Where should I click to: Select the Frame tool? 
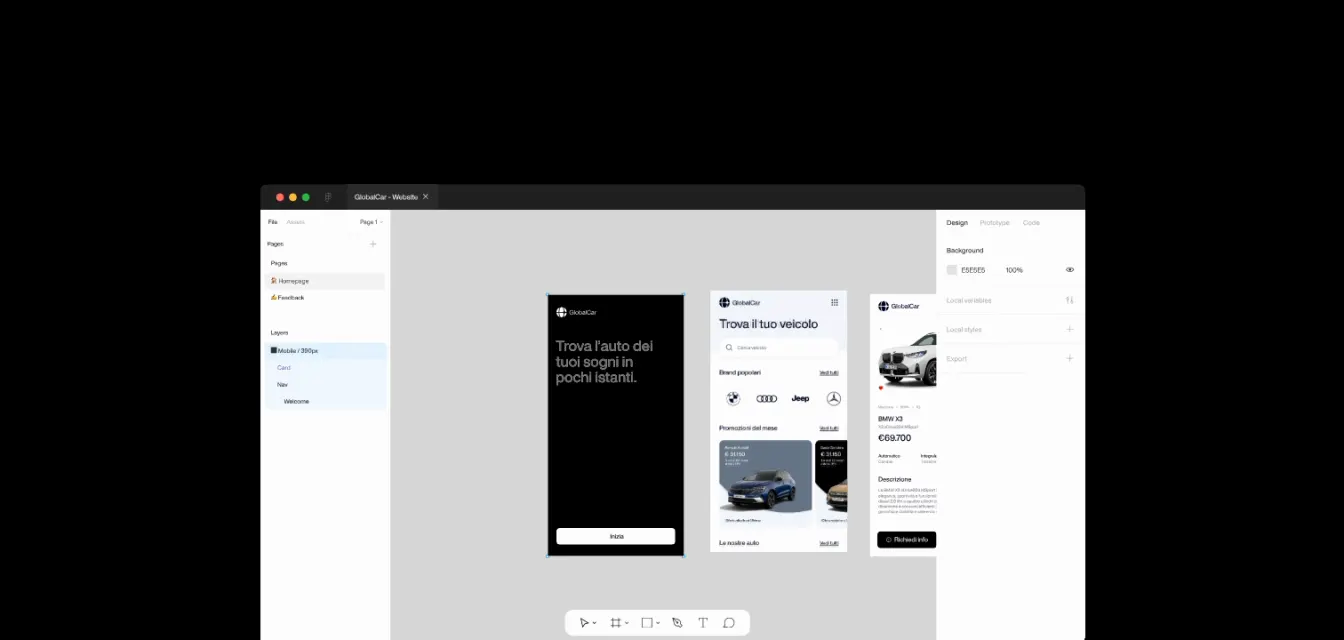pos(616,623)
